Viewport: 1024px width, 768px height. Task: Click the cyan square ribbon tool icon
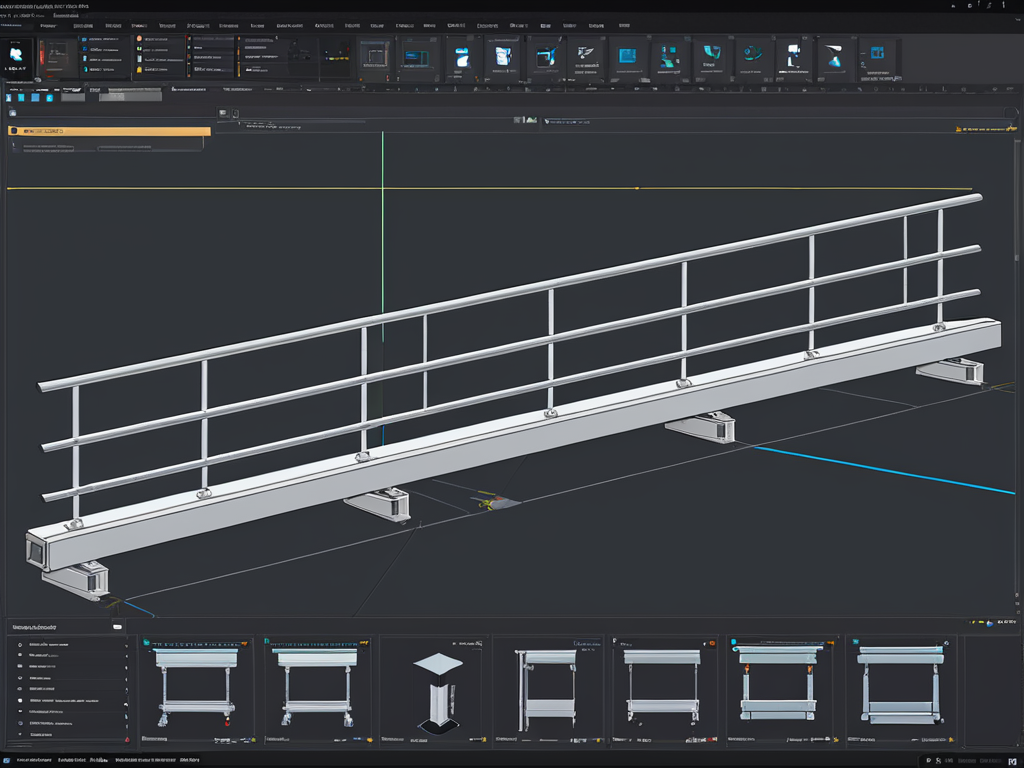click(x=628, y=56)
